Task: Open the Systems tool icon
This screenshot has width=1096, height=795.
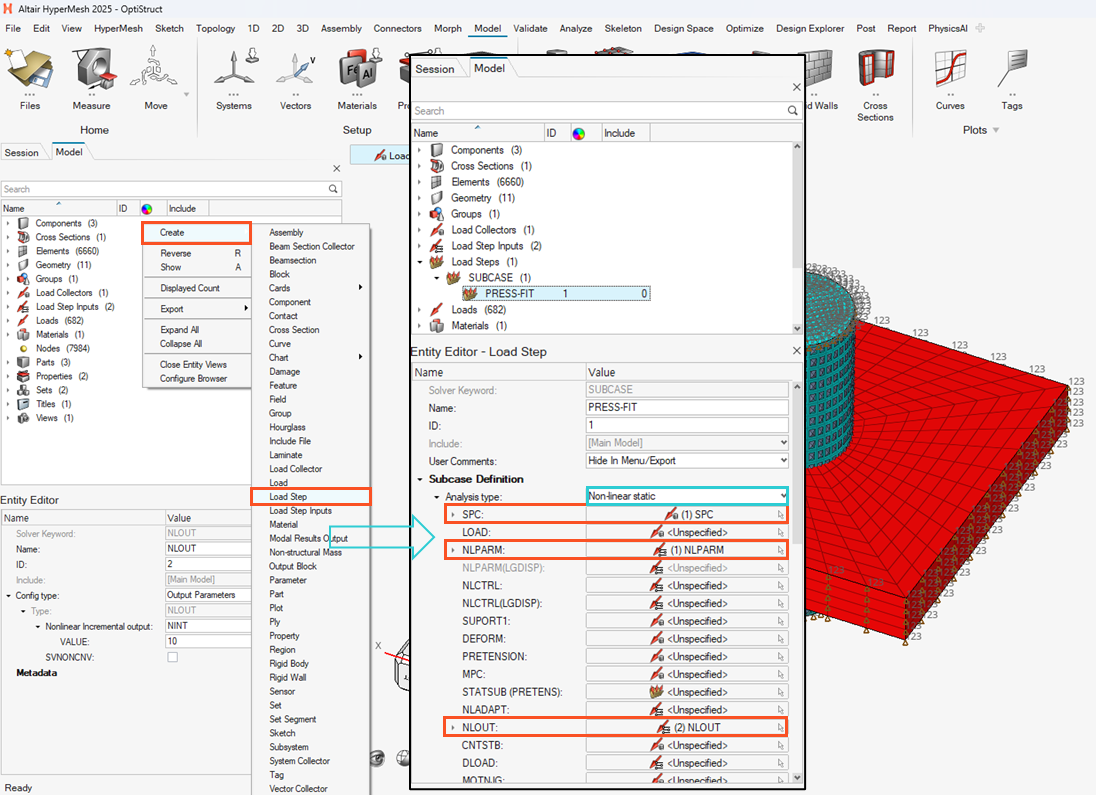Action: point(234,69)
